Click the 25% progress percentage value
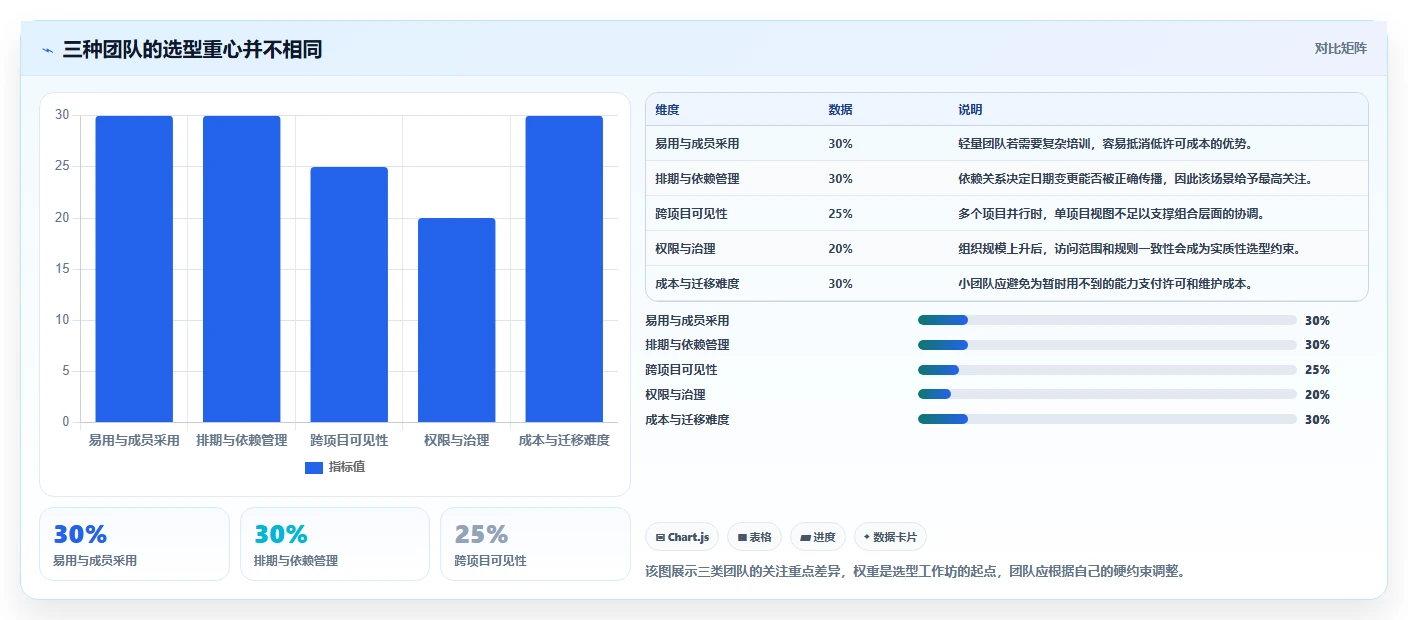 pos(1317,370)
